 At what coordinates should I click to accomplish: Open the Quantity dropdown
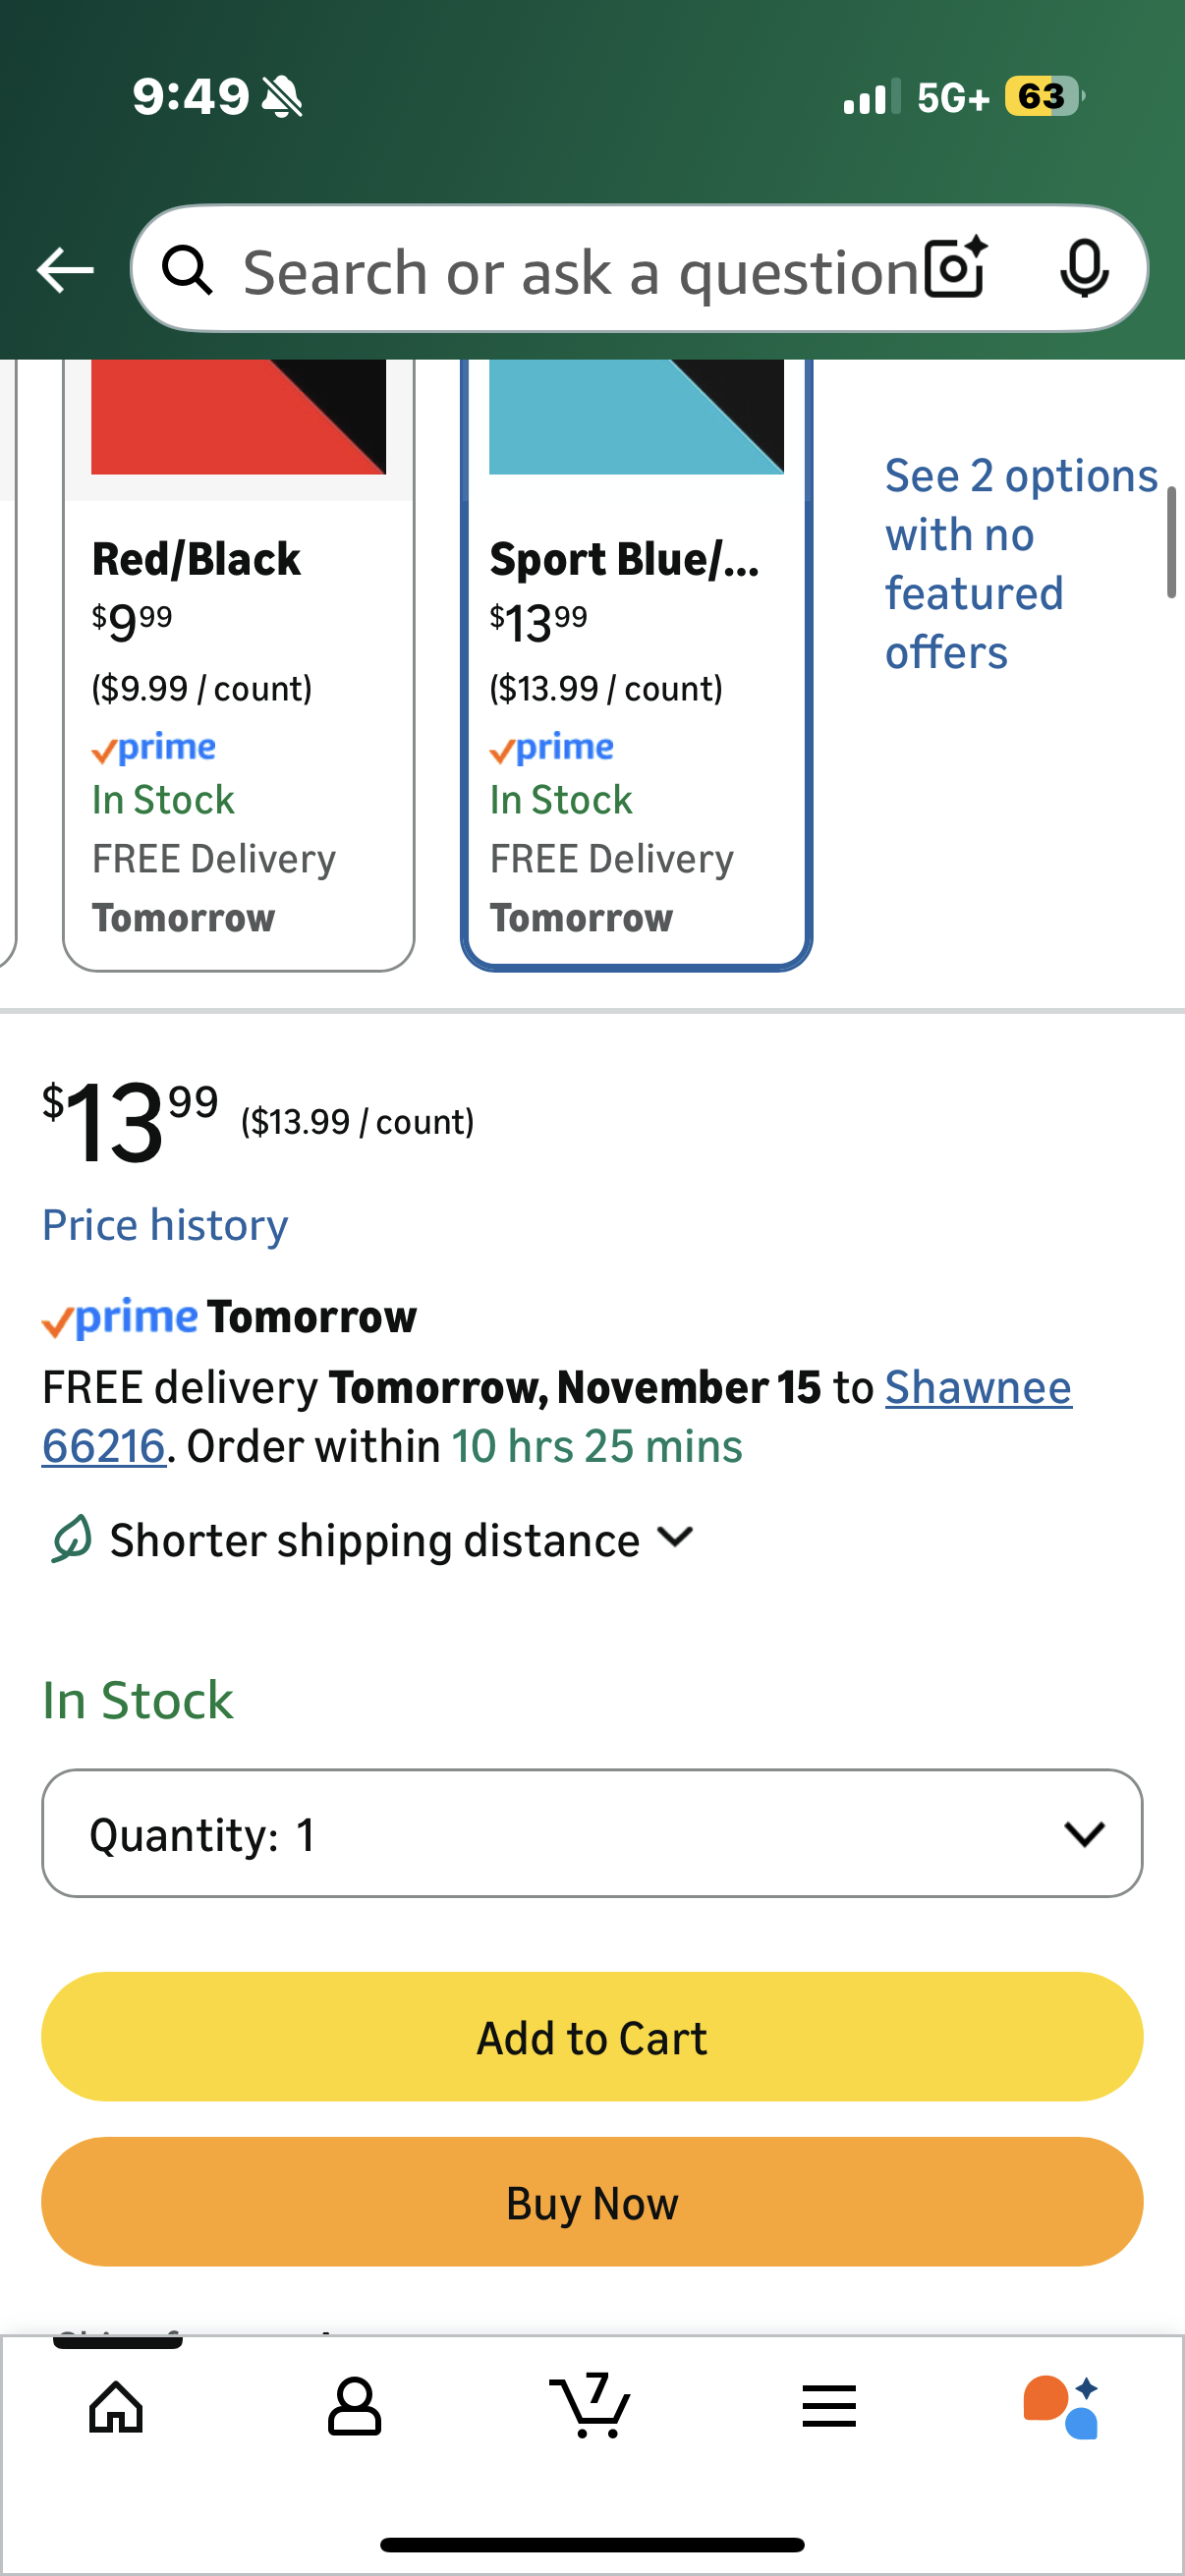592,1833
